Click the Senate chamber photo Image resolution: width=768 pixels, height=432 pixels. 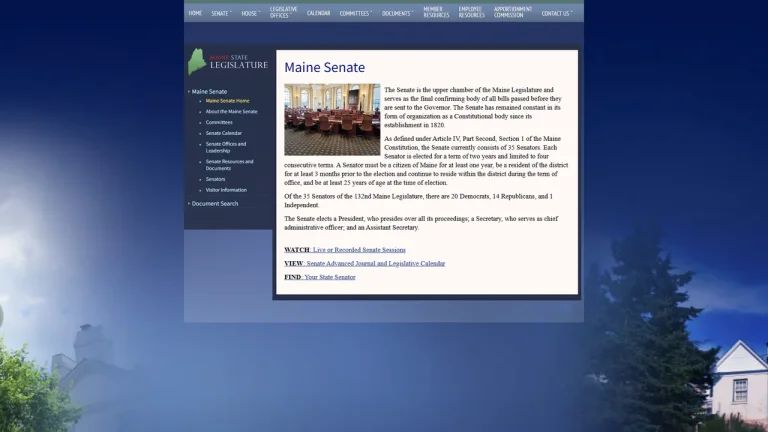[332, 120]
